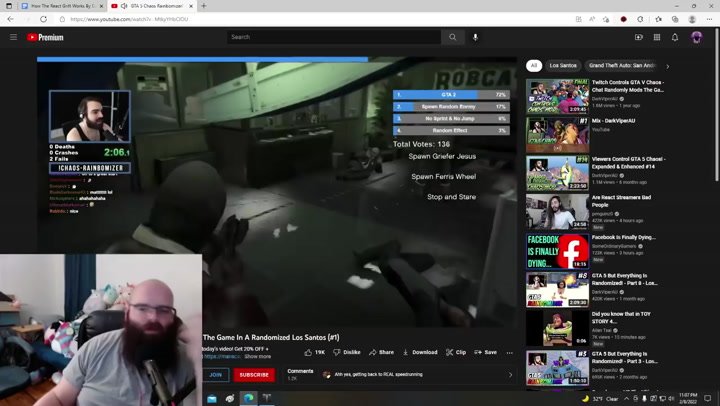Save the video to a playlist
The width and height of the screenshot is (720, 406).
point(485,352)
